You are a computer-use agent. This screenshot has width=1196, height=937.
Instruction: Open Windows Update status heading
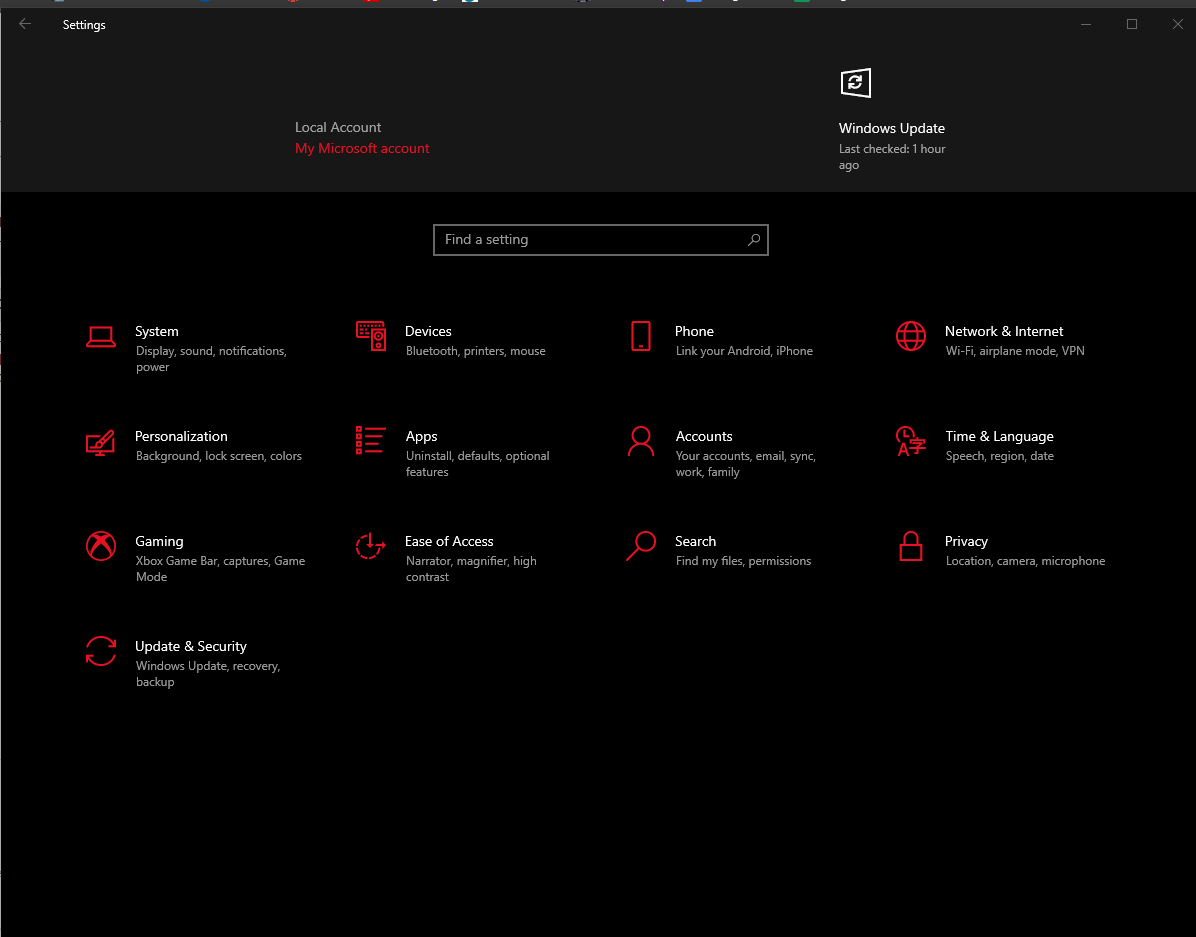(x=892, y=128)
